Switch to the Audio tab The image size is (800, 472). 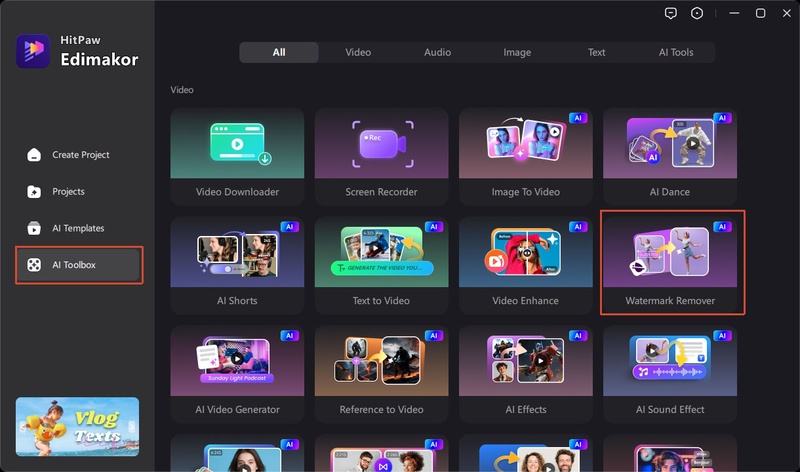tap(438, 53)
